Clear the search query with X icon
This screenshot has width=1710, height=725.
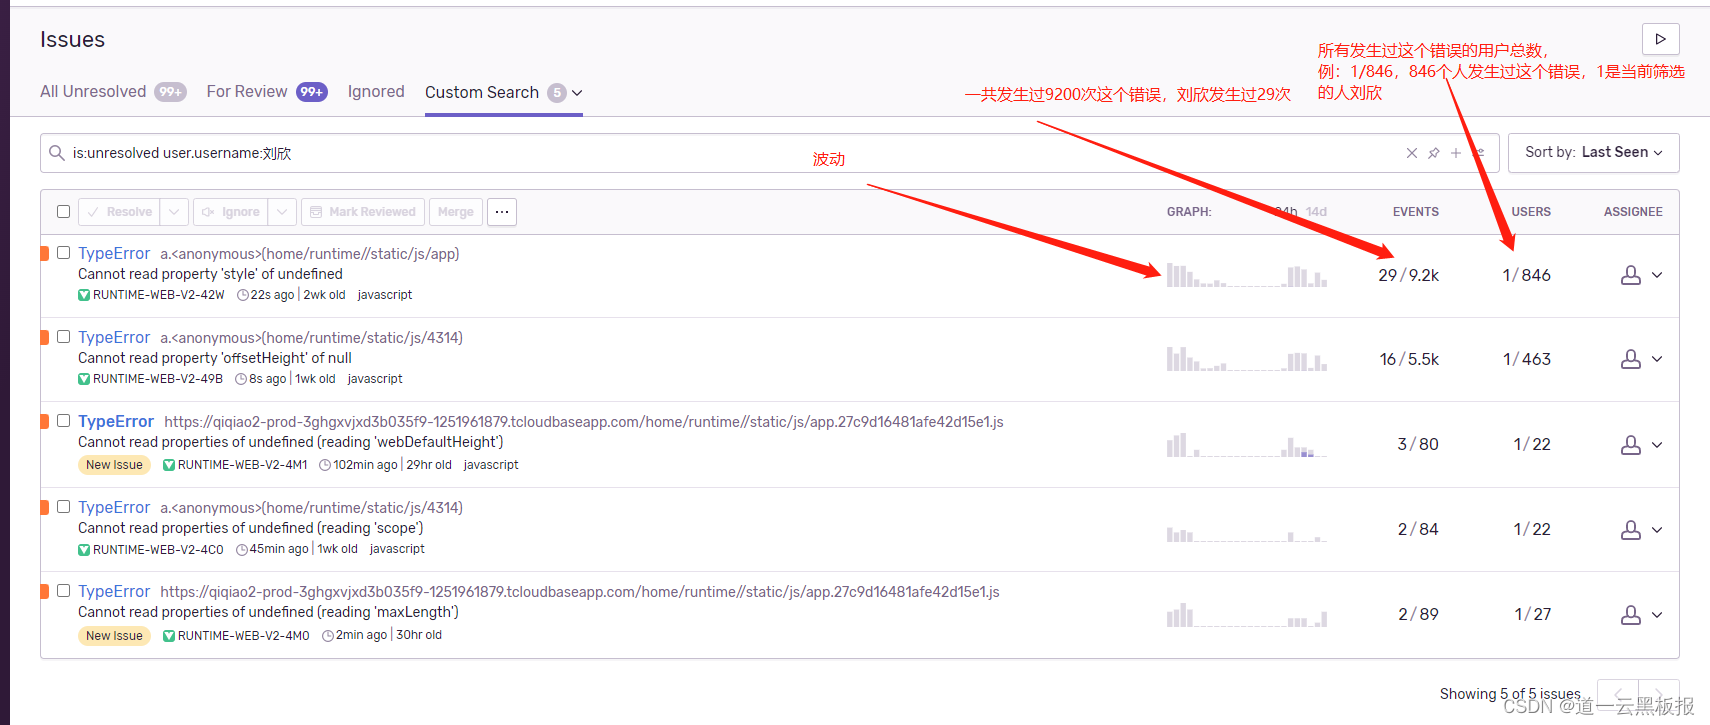point(1412,153)
